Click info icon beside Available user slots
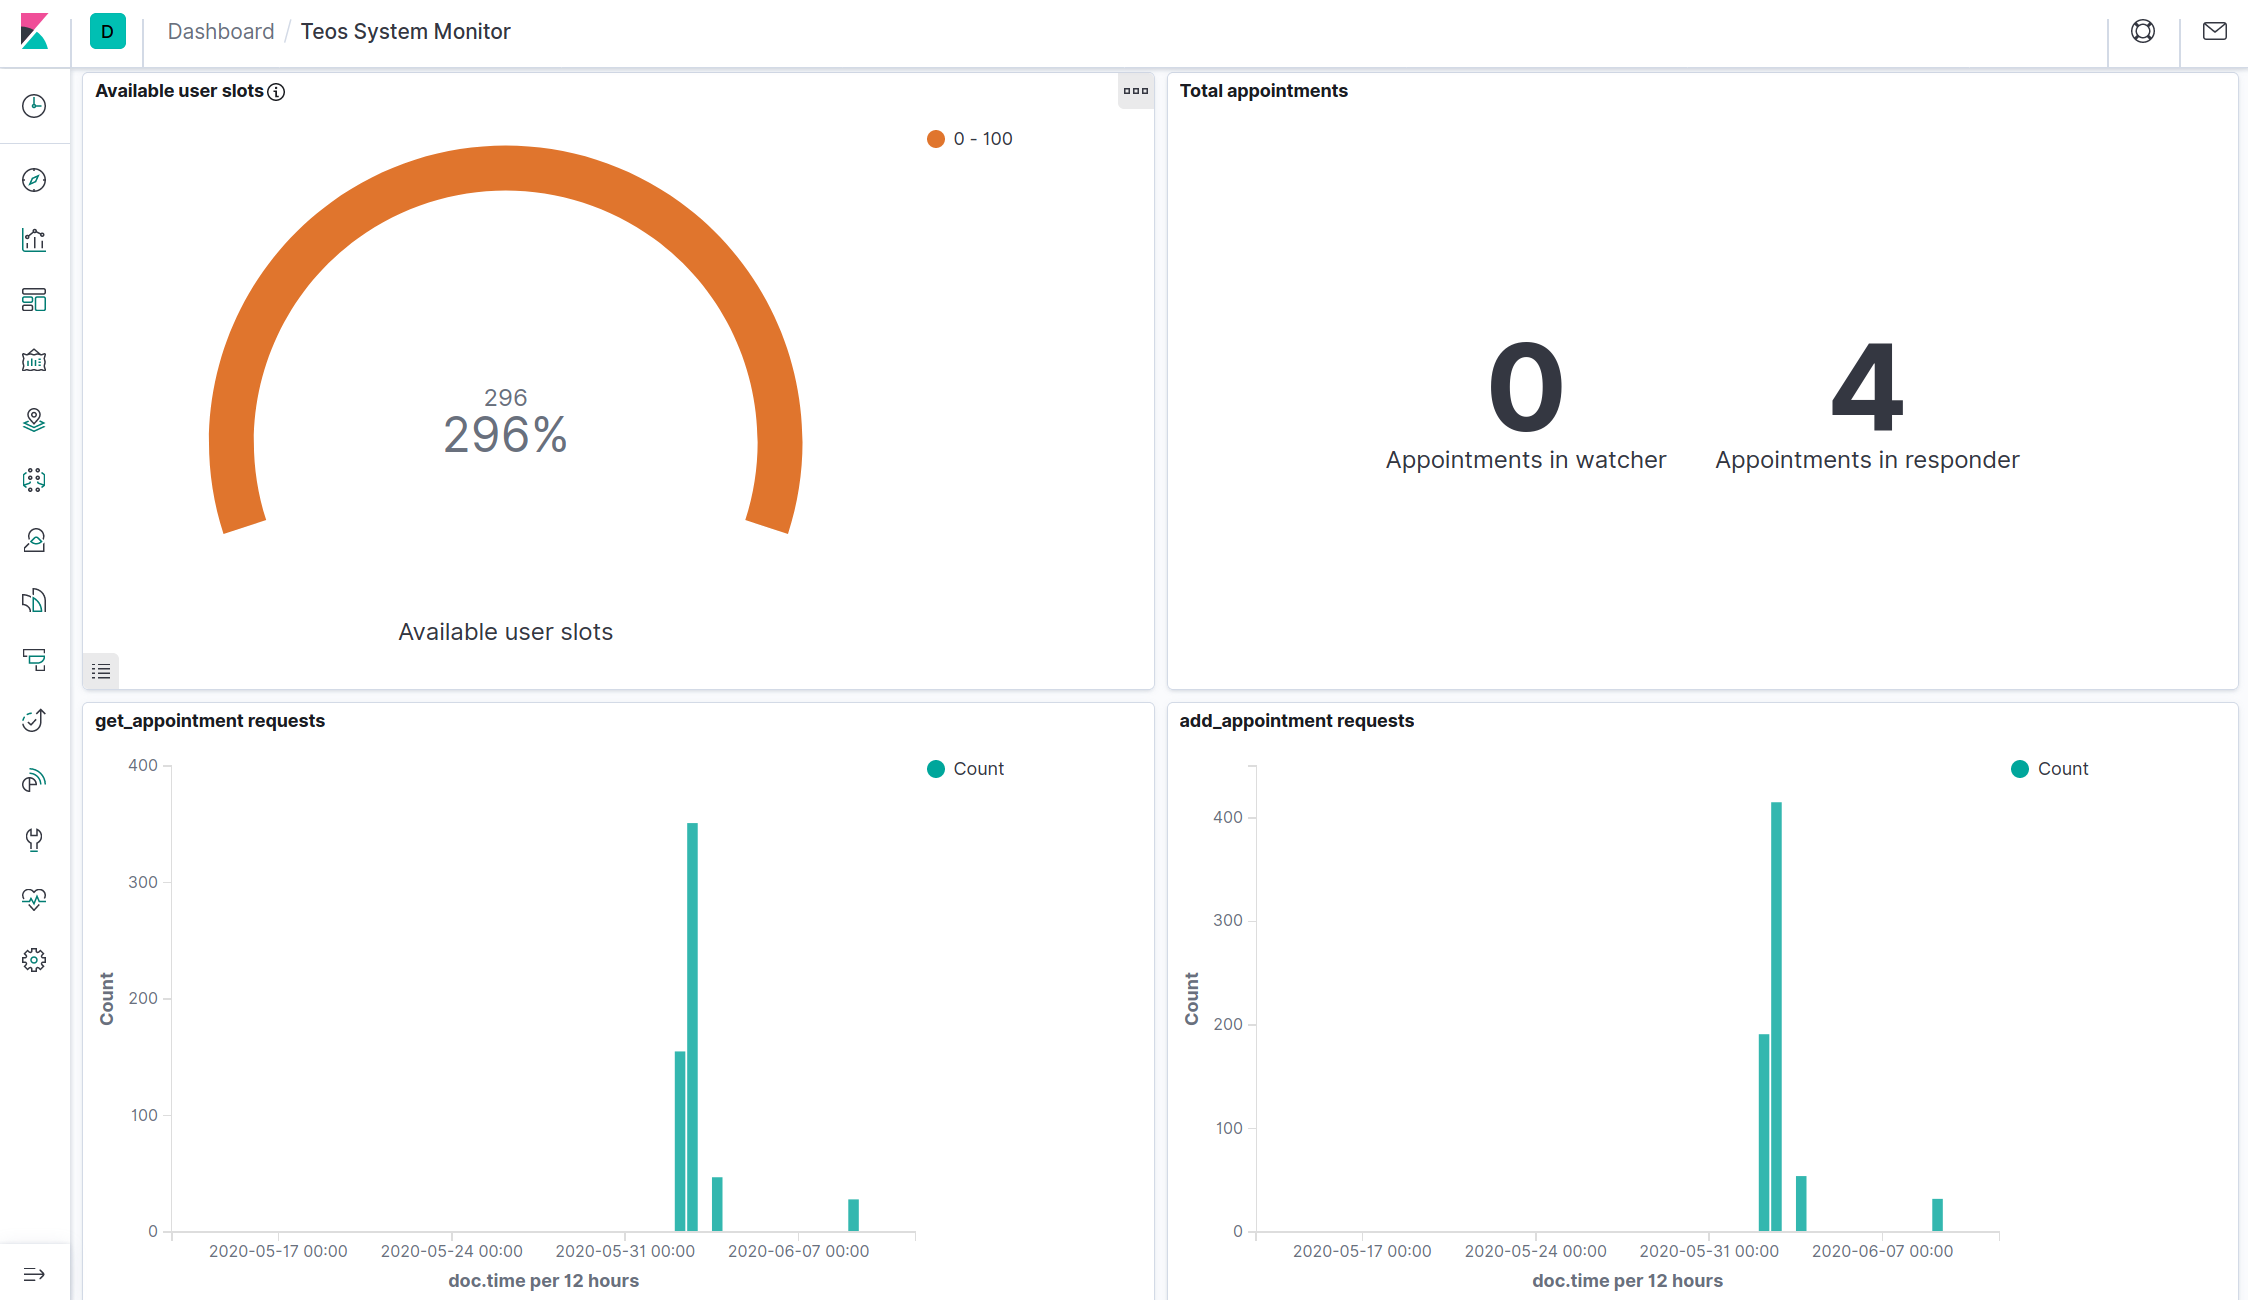The width and height of the screenshot is (2248, 1300). click(x=277, y=92)
